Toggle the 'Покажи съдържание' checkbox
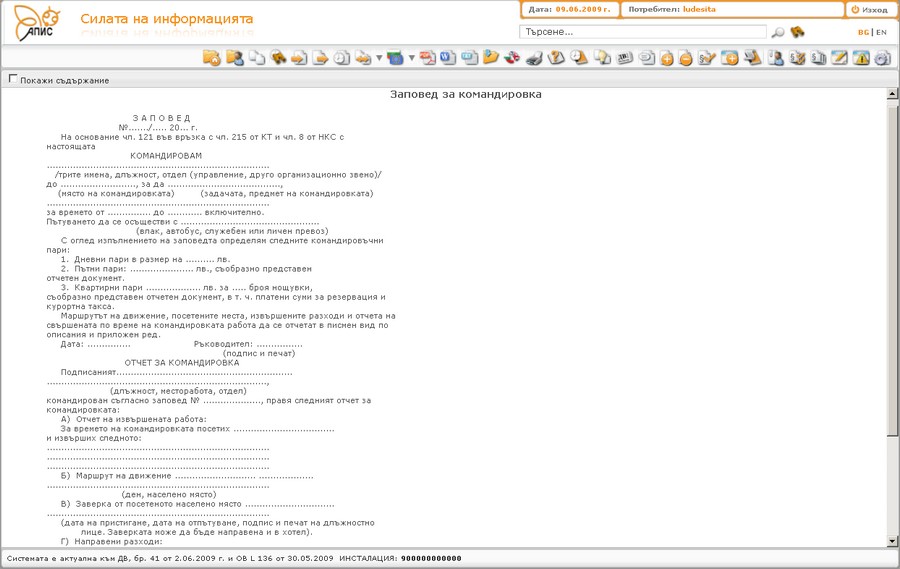Image resolution: width=900 pixels, height=569 pixels. (13, 79)
